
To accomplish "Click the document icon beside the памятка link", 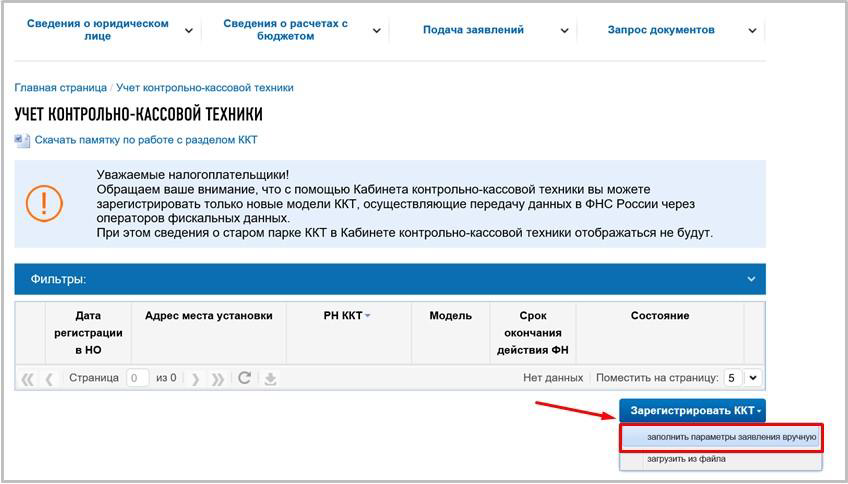I will pyautogui.click(x=22, y=140).
